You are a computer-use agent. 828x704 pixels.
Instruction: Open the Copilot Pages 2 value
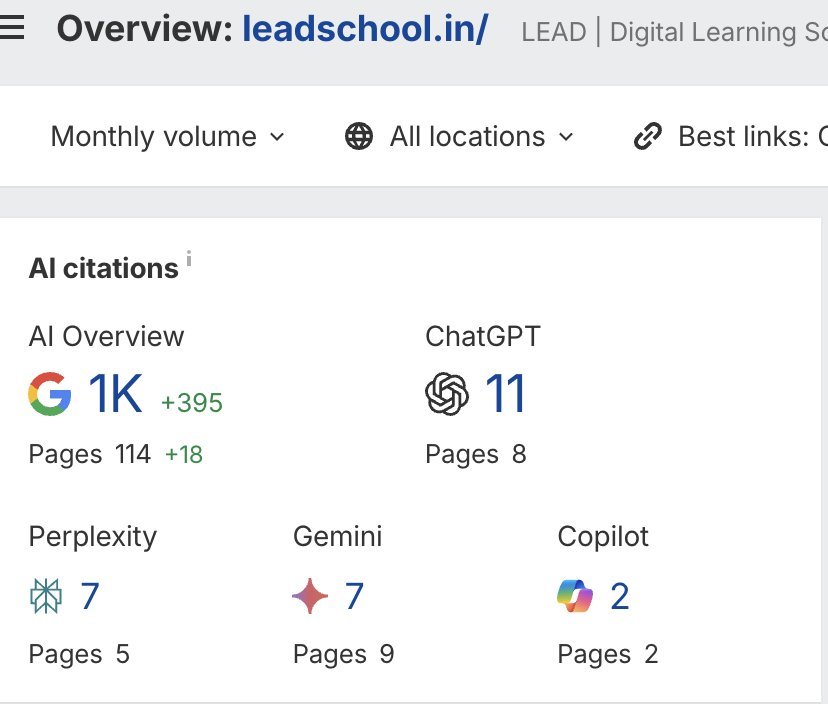click(x=651, y=654)
